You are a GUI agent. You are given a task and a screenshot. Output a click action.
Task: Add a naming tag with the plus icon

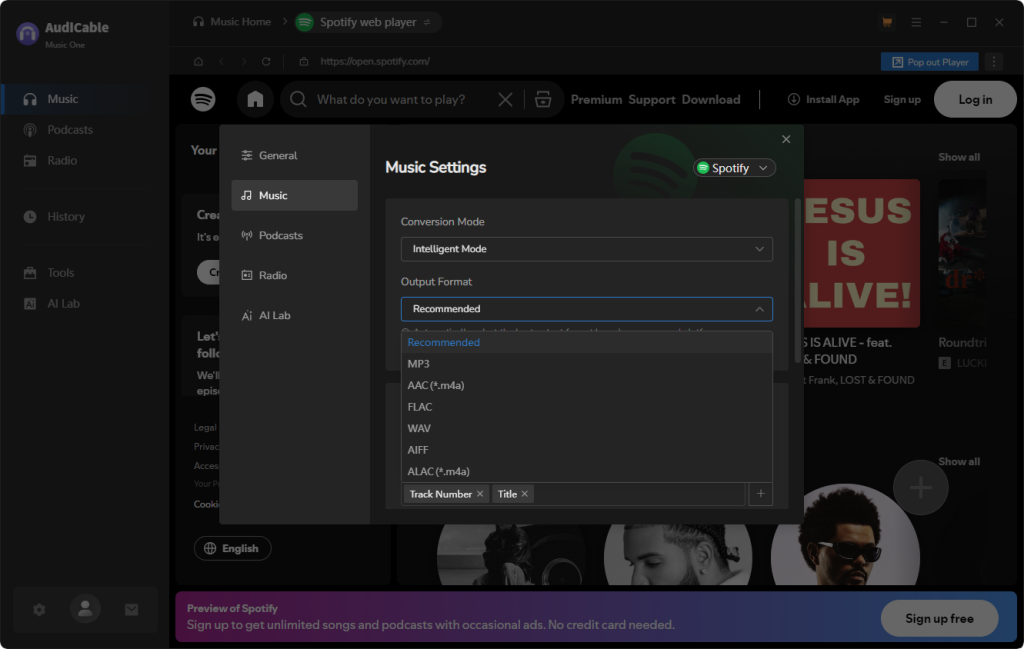760,494
